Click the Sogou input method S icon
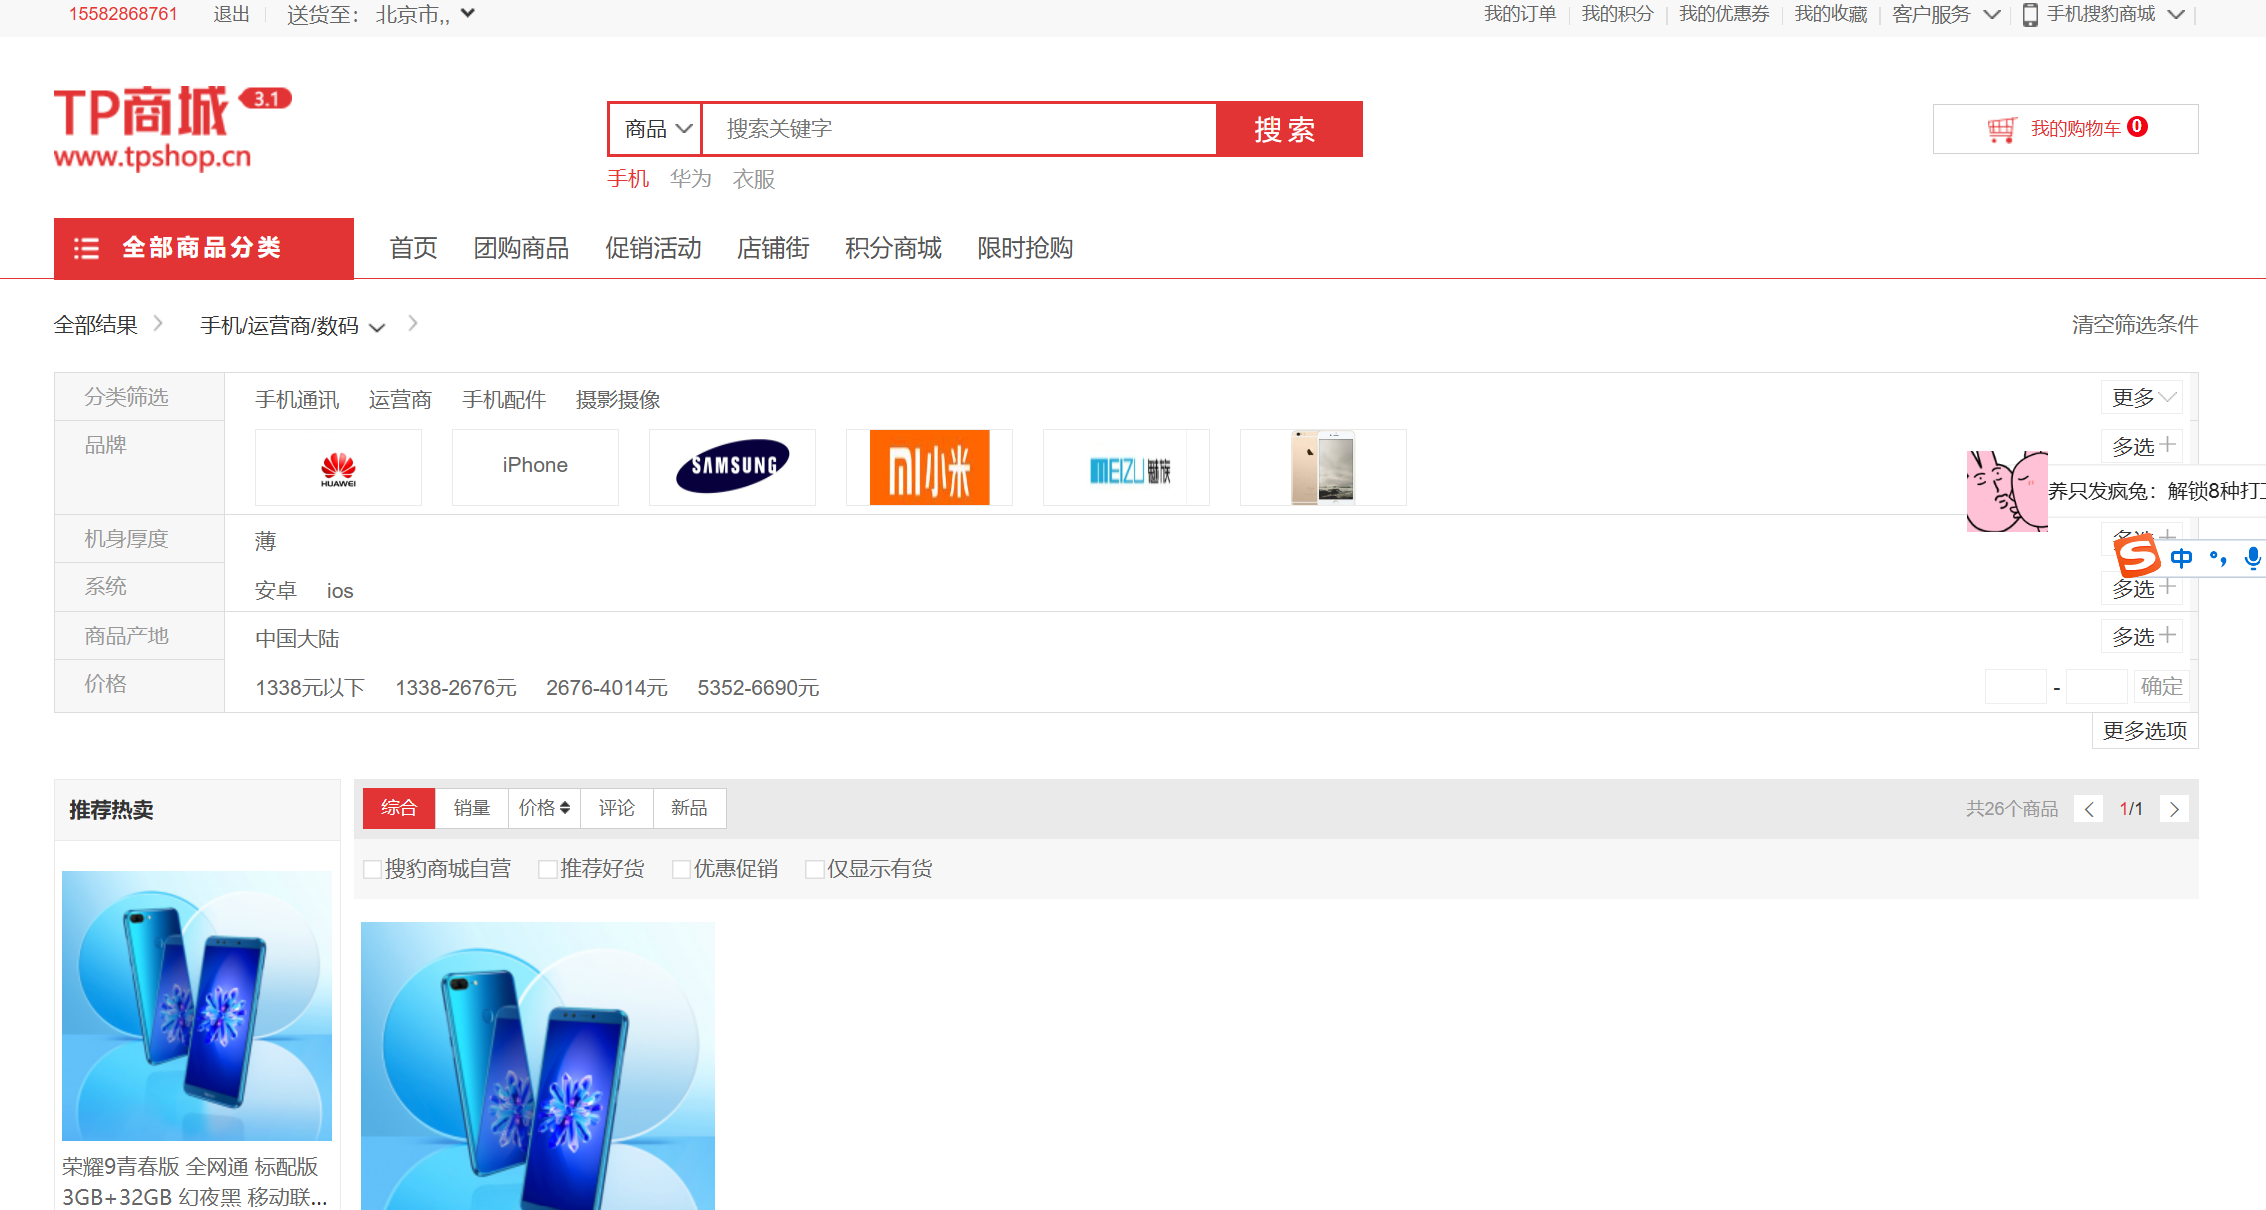Image resolution: width=2266 pixels, height=1210 pixels. [2138, 556]
